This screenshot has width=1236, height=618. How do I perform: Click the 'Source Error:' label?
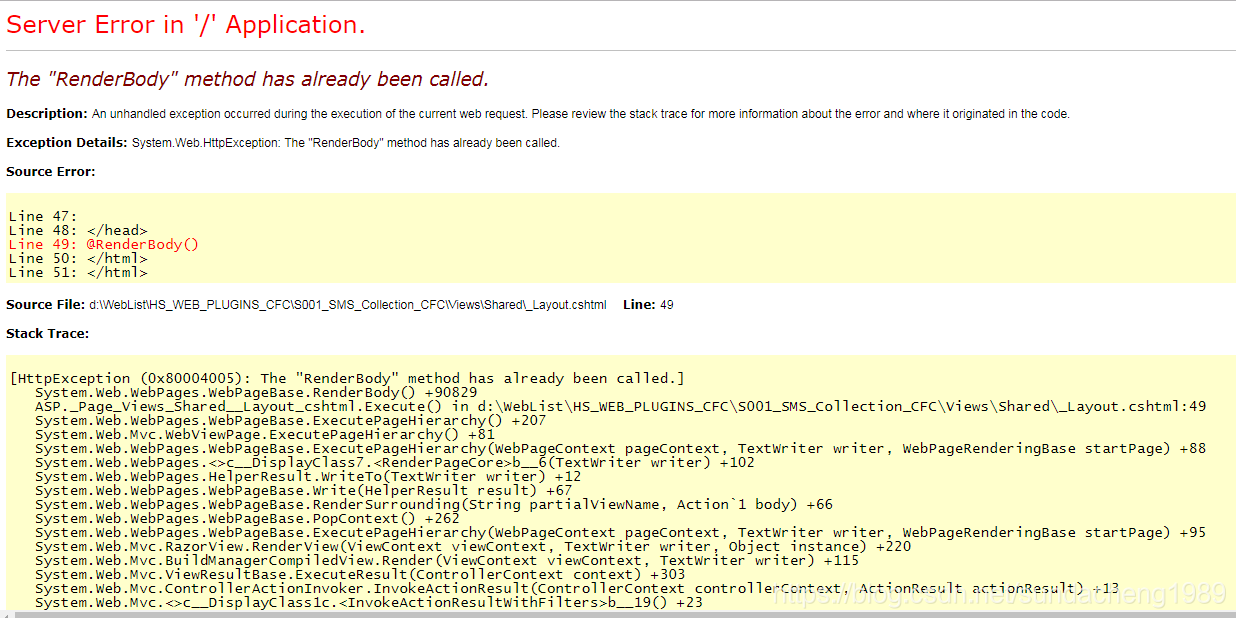(x=51, y=172)
